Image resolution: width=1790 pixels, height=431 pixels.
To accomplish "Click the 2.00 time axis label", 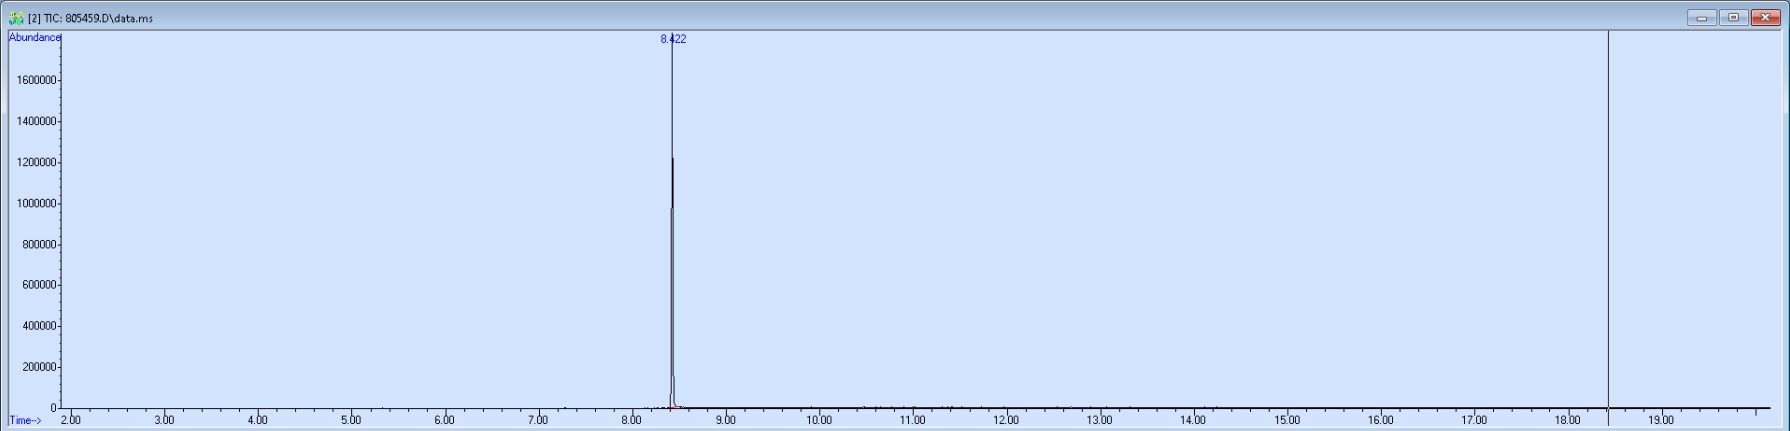I will click(70, 420).
